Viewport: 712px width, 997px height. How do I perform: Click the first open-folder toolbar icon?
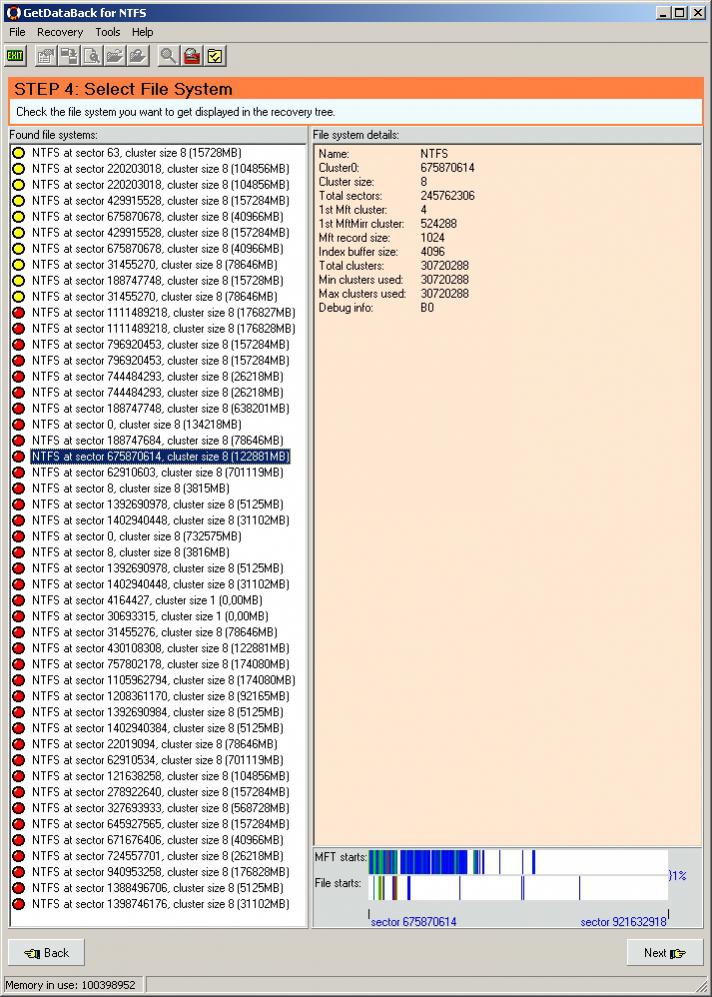point(115,56)
